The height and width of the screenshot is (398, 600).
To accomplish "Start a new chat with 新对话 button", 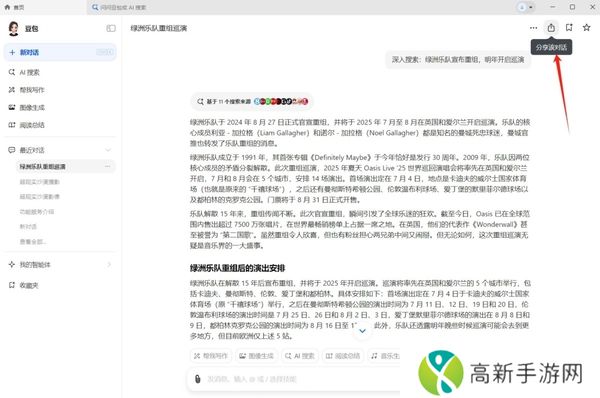I will click(60, 52).
